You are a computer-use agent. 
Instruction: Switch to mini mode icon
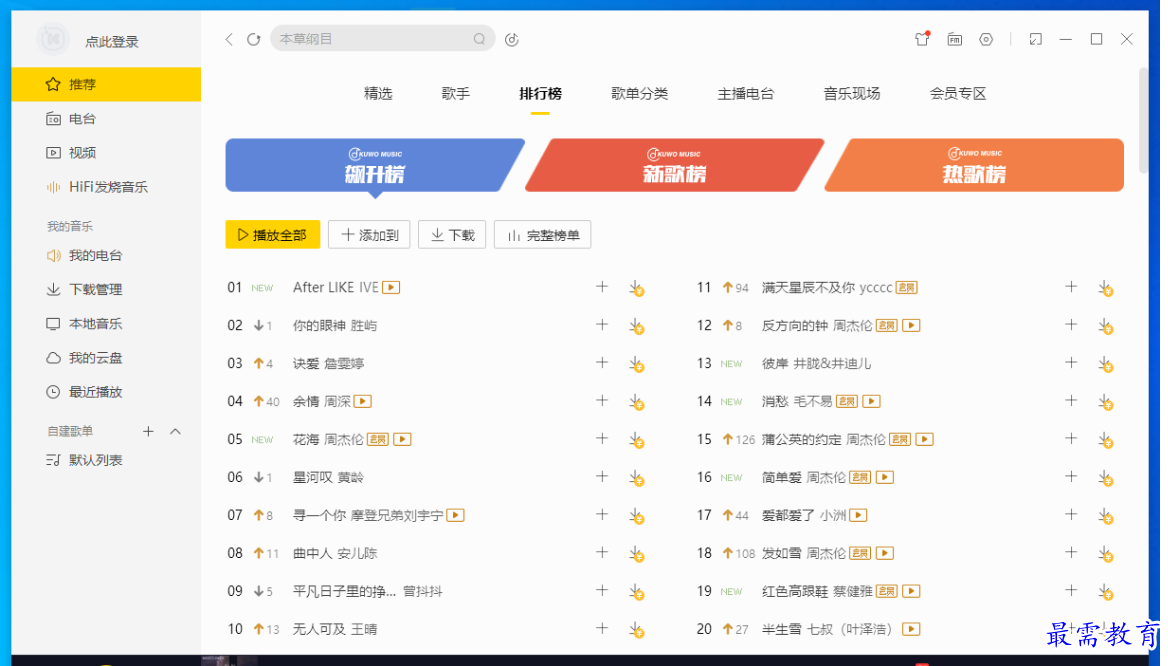(1035, 39)
